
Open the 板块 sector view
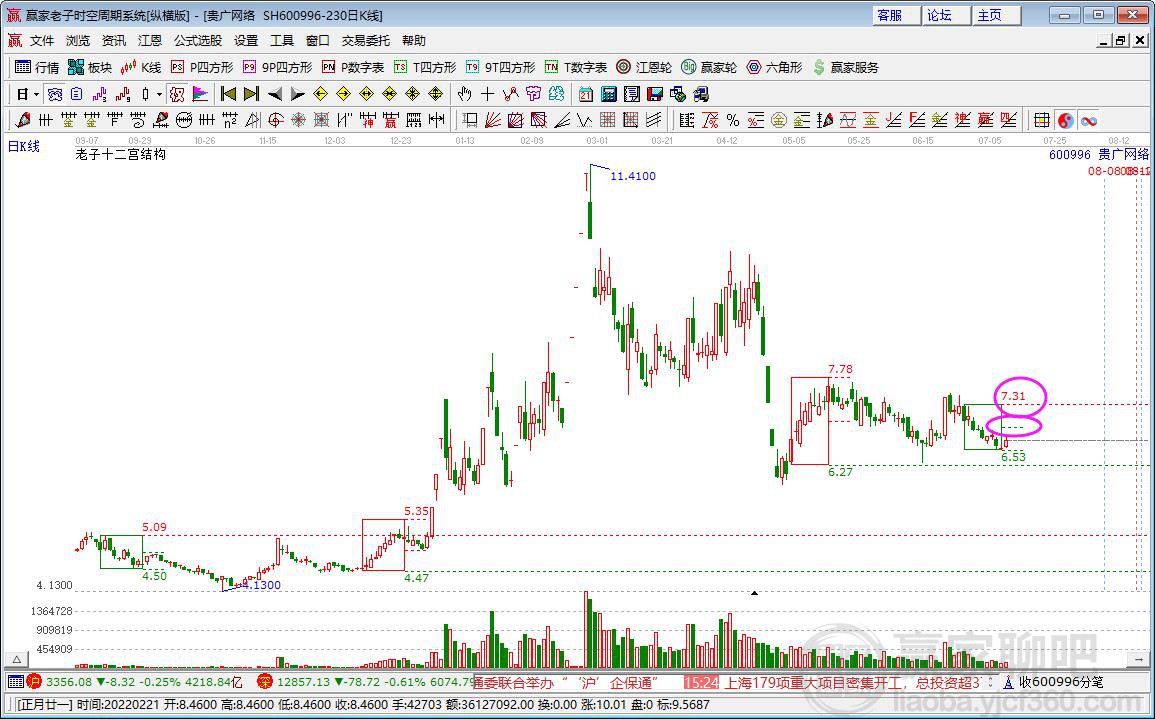[x=90, y=68]
